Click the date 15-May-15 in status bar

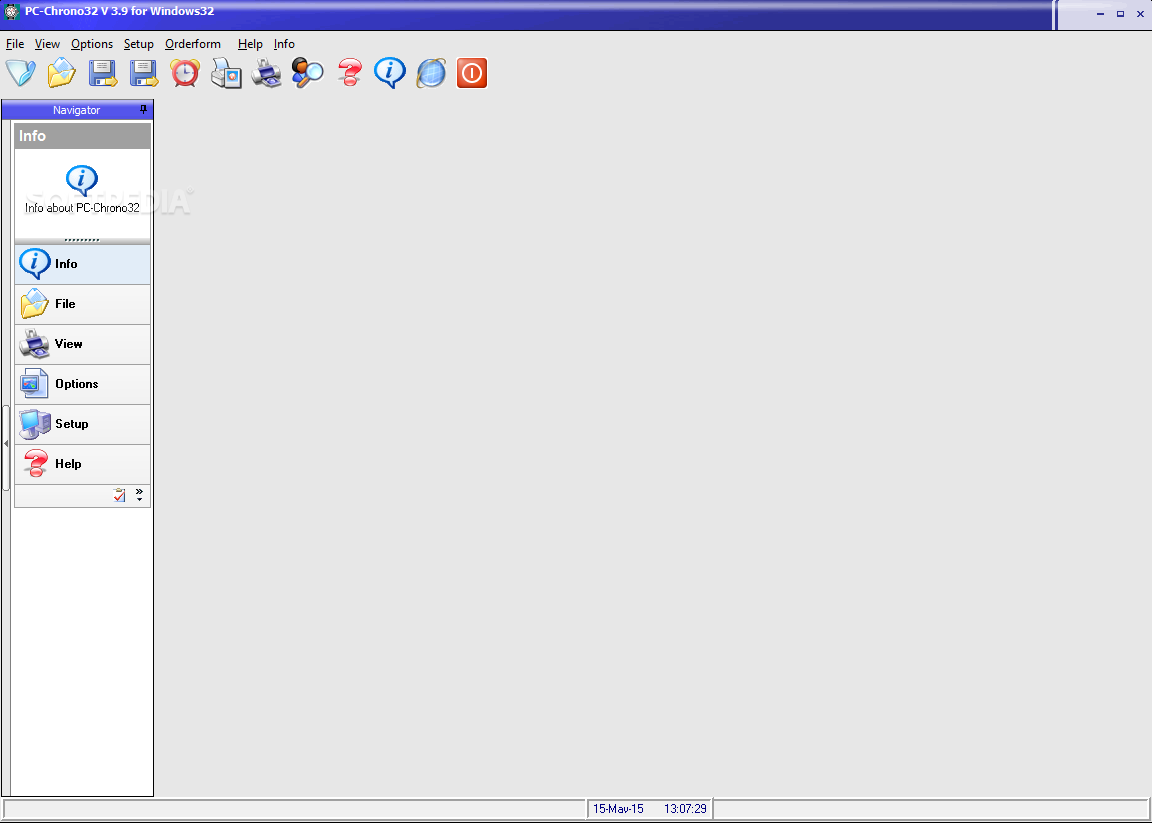click(x=618, y=809)
